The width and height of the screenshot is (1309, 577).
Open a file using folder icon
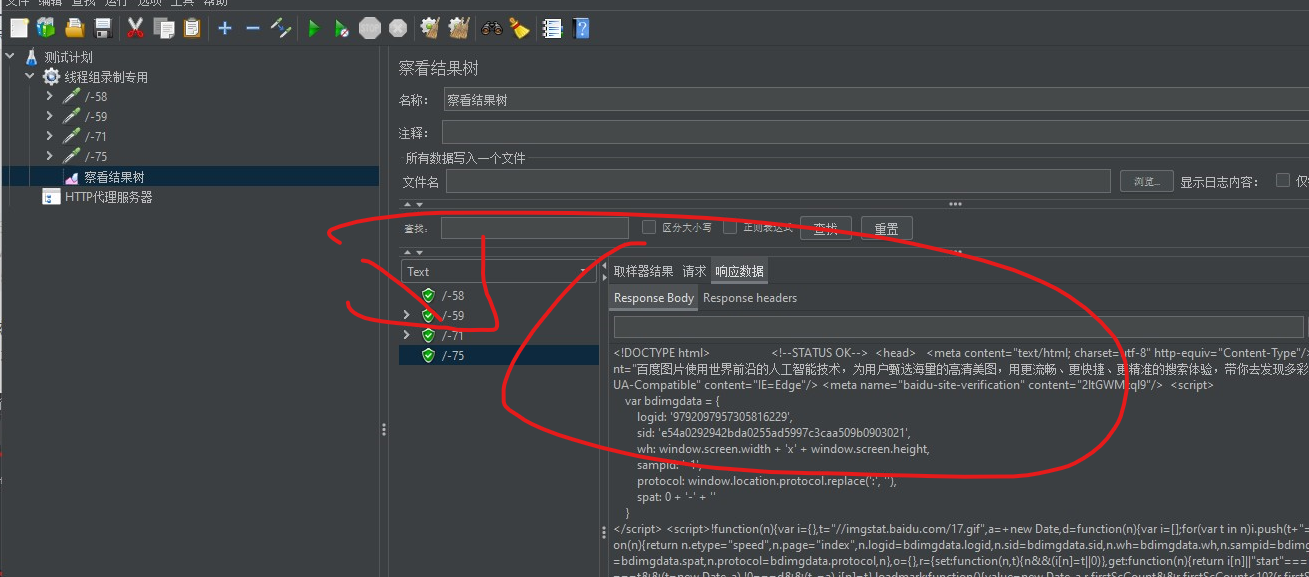[x=75, y=29]
